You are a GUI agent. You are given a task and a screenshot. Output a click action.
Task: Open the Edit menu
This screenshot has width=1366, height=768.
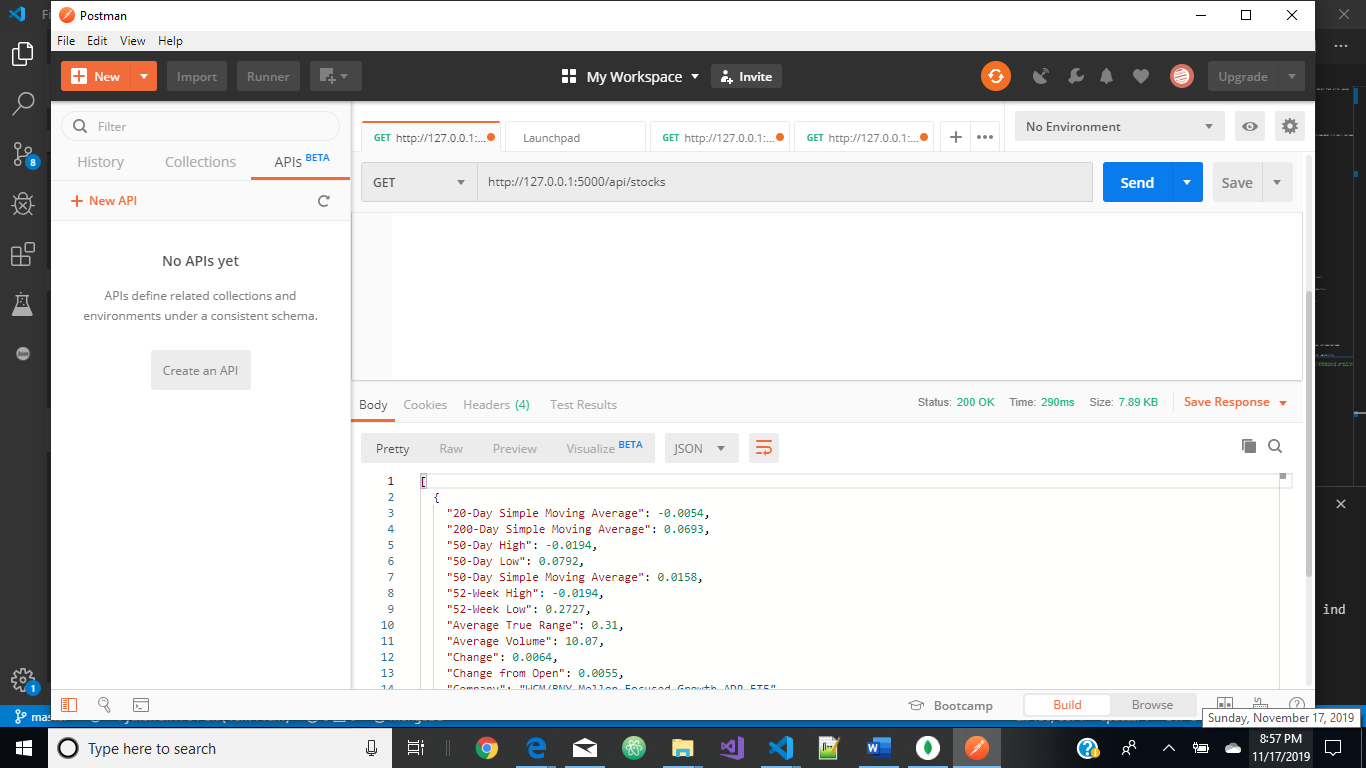(97, 41)
